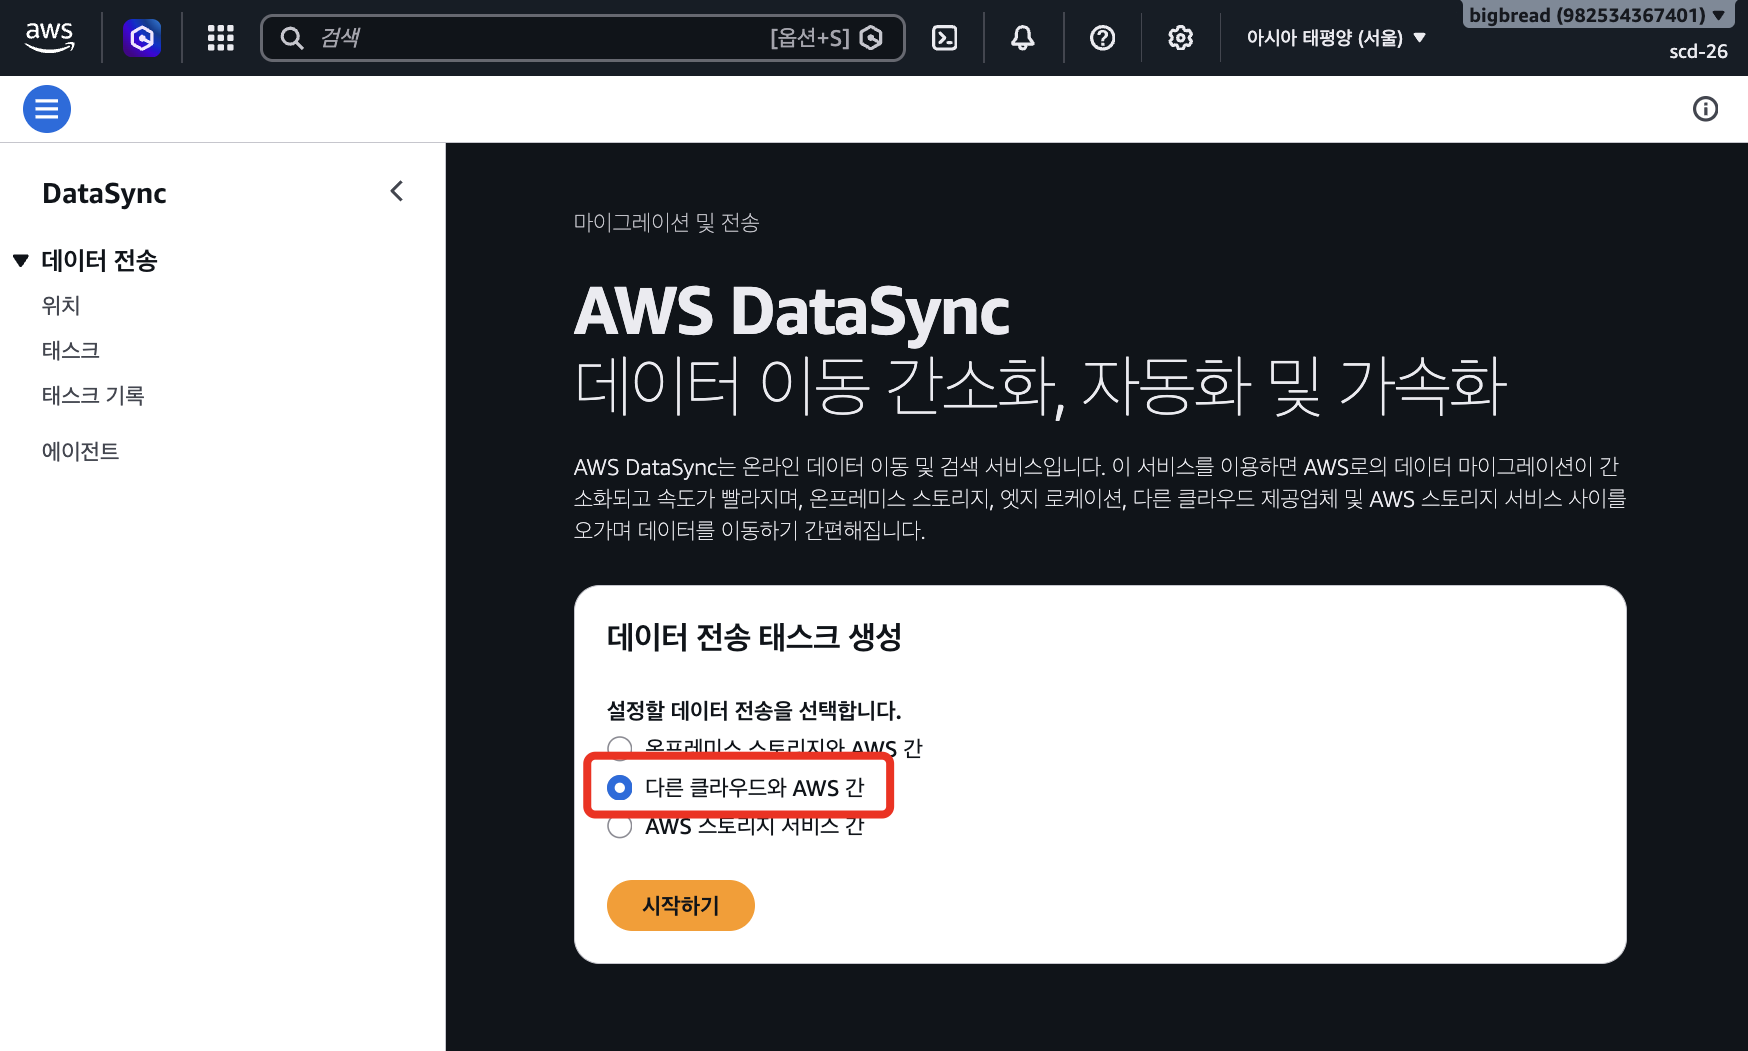Open the info panel icon
1748x1051 pixels.
click(x=1705, y=109)
